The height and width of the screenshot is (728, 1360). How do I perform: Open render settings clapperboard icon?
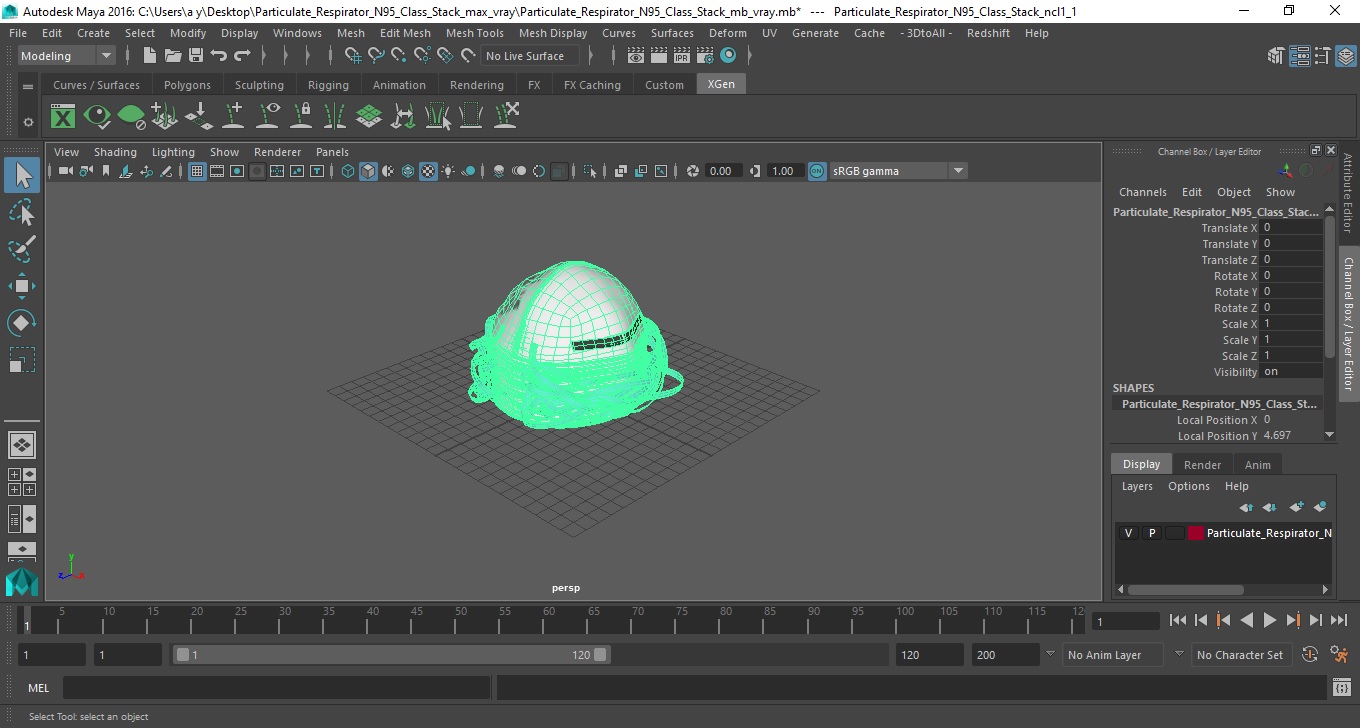coord(705,56)
